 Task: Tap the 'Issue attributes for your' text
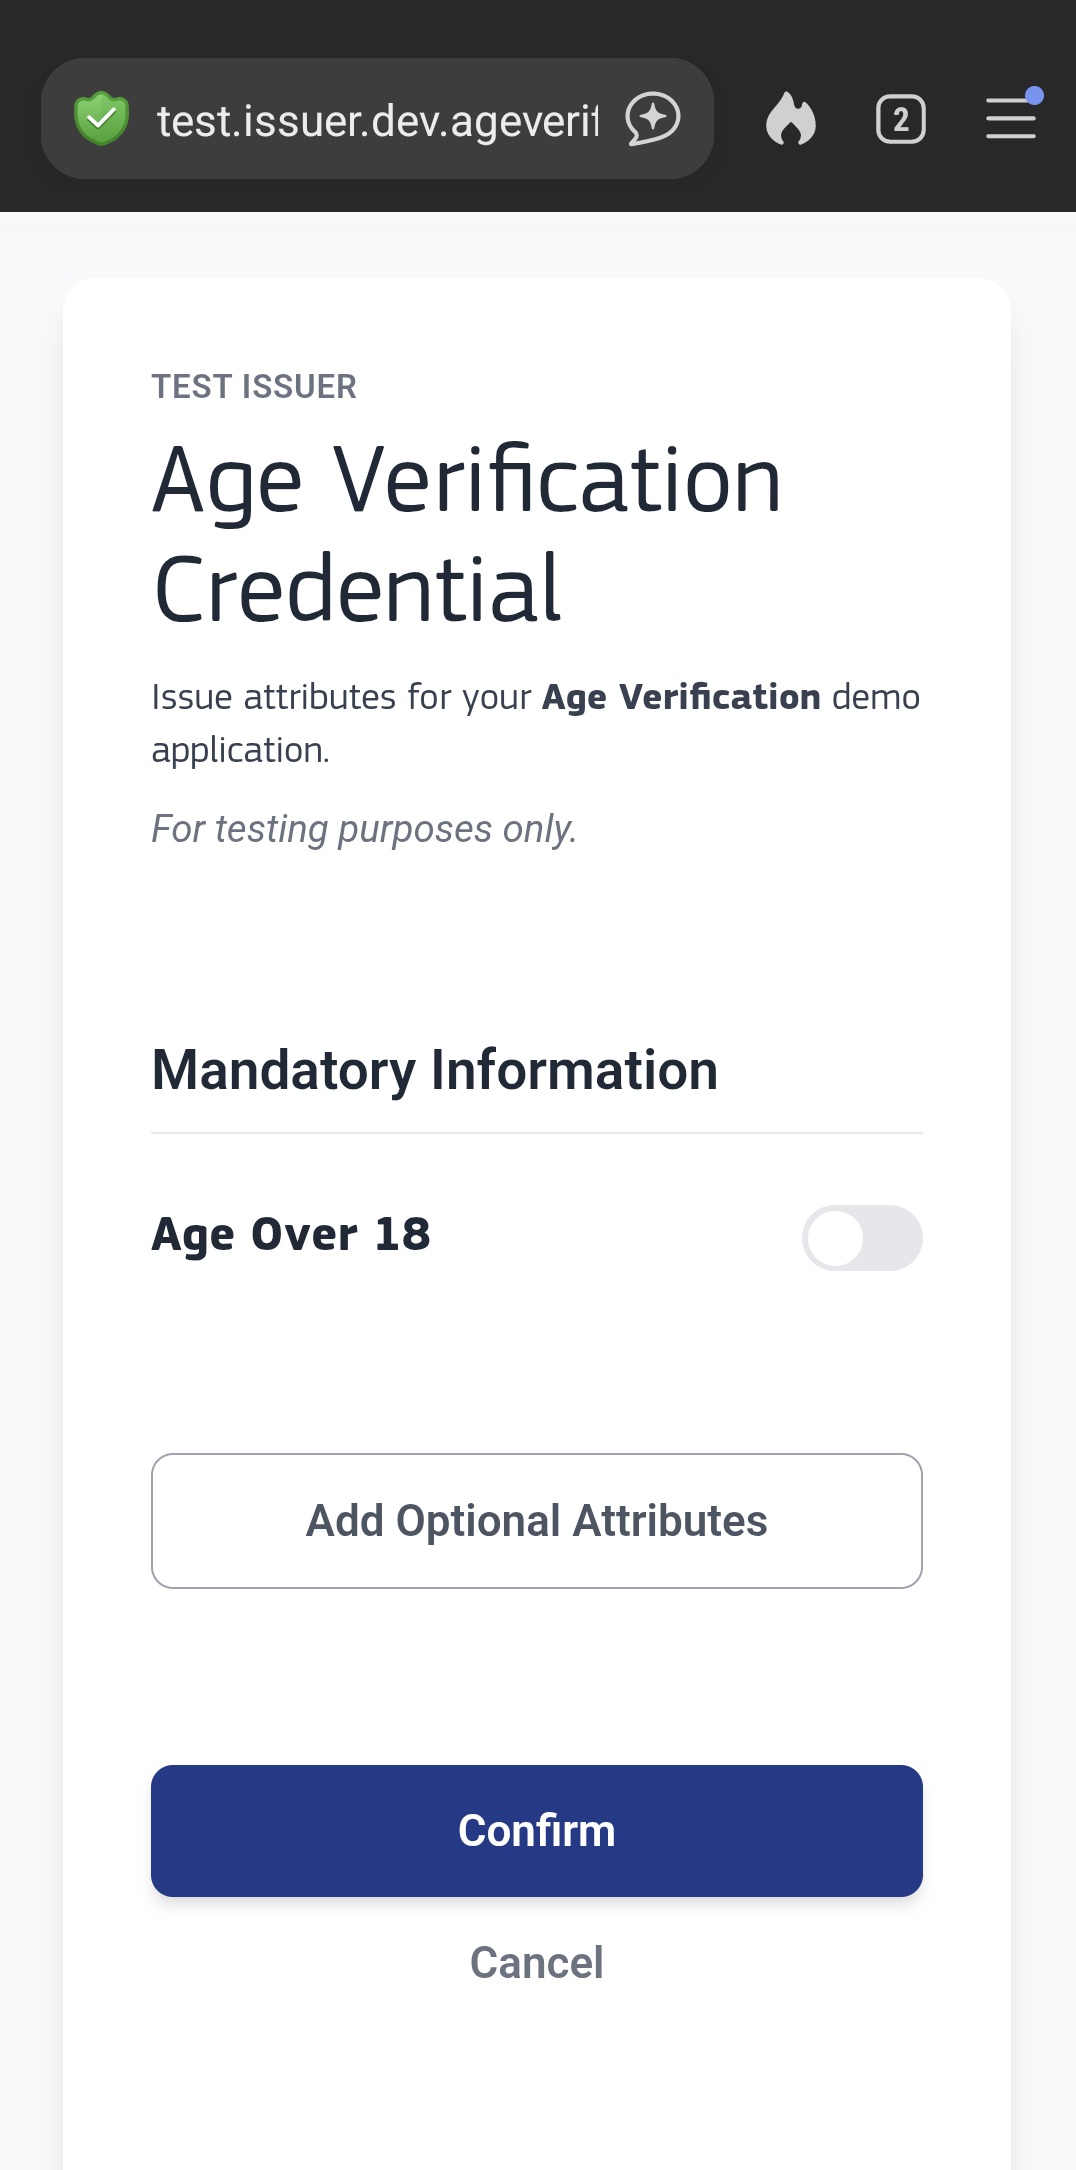coord(340,697)
